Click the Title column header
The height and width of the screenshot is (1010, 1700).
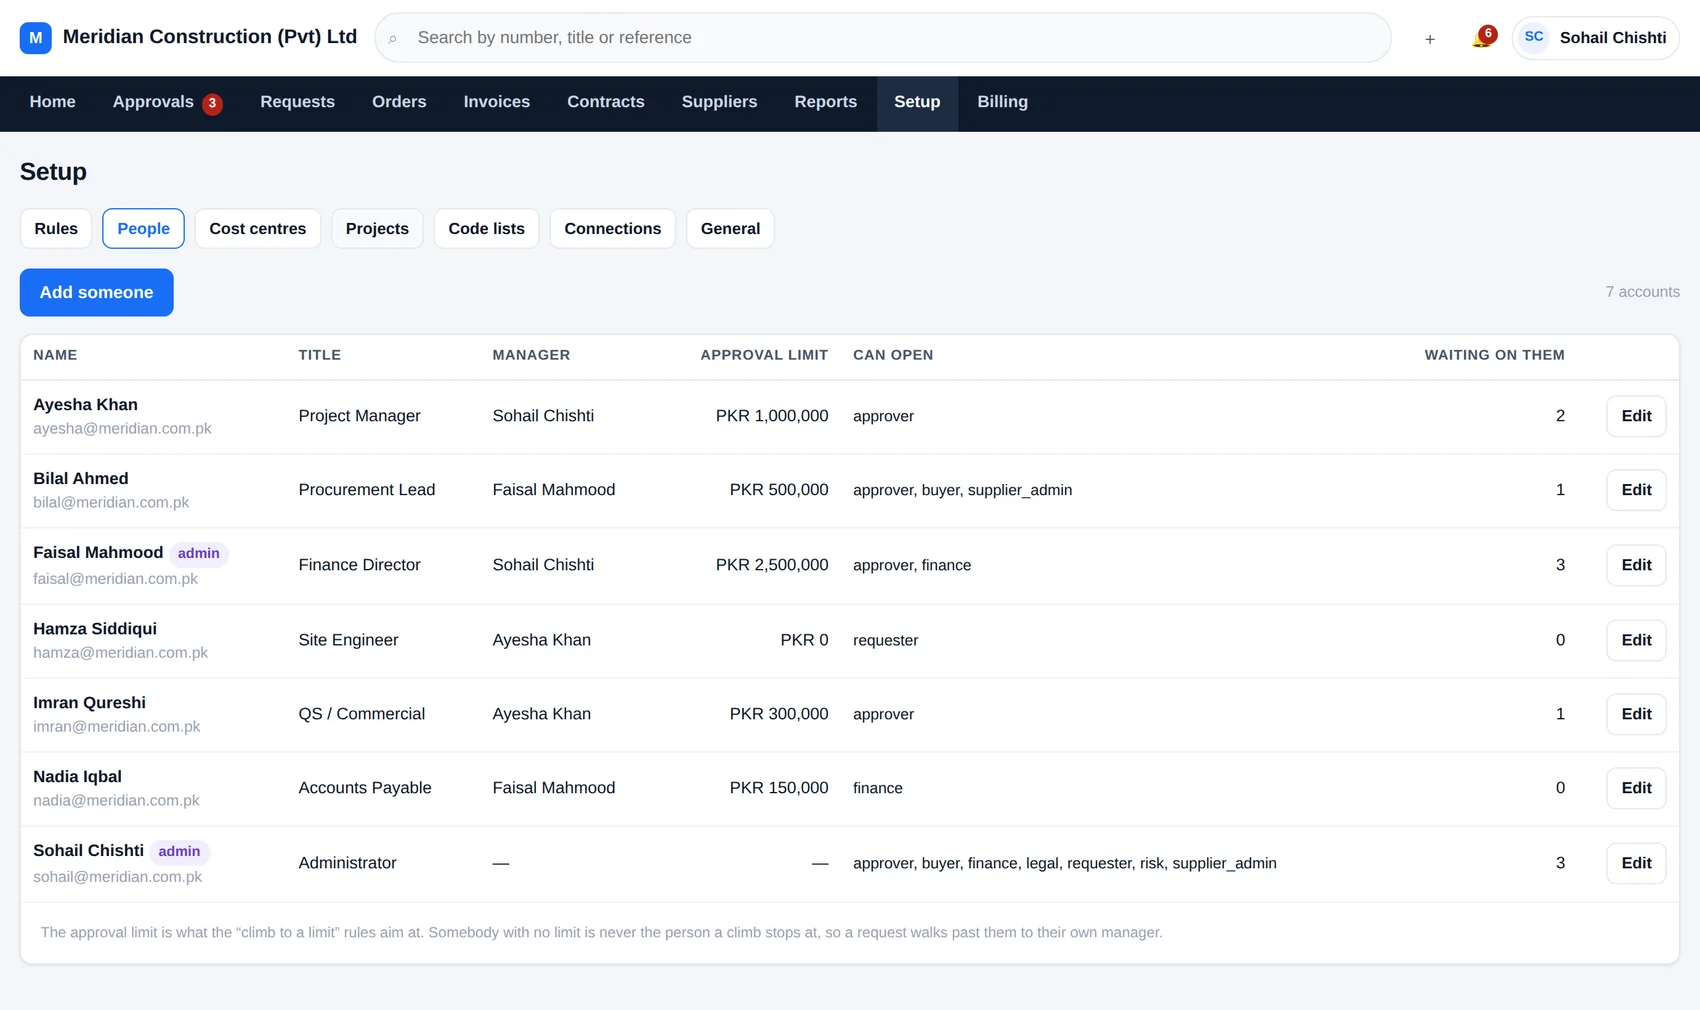tap(320, 355)
